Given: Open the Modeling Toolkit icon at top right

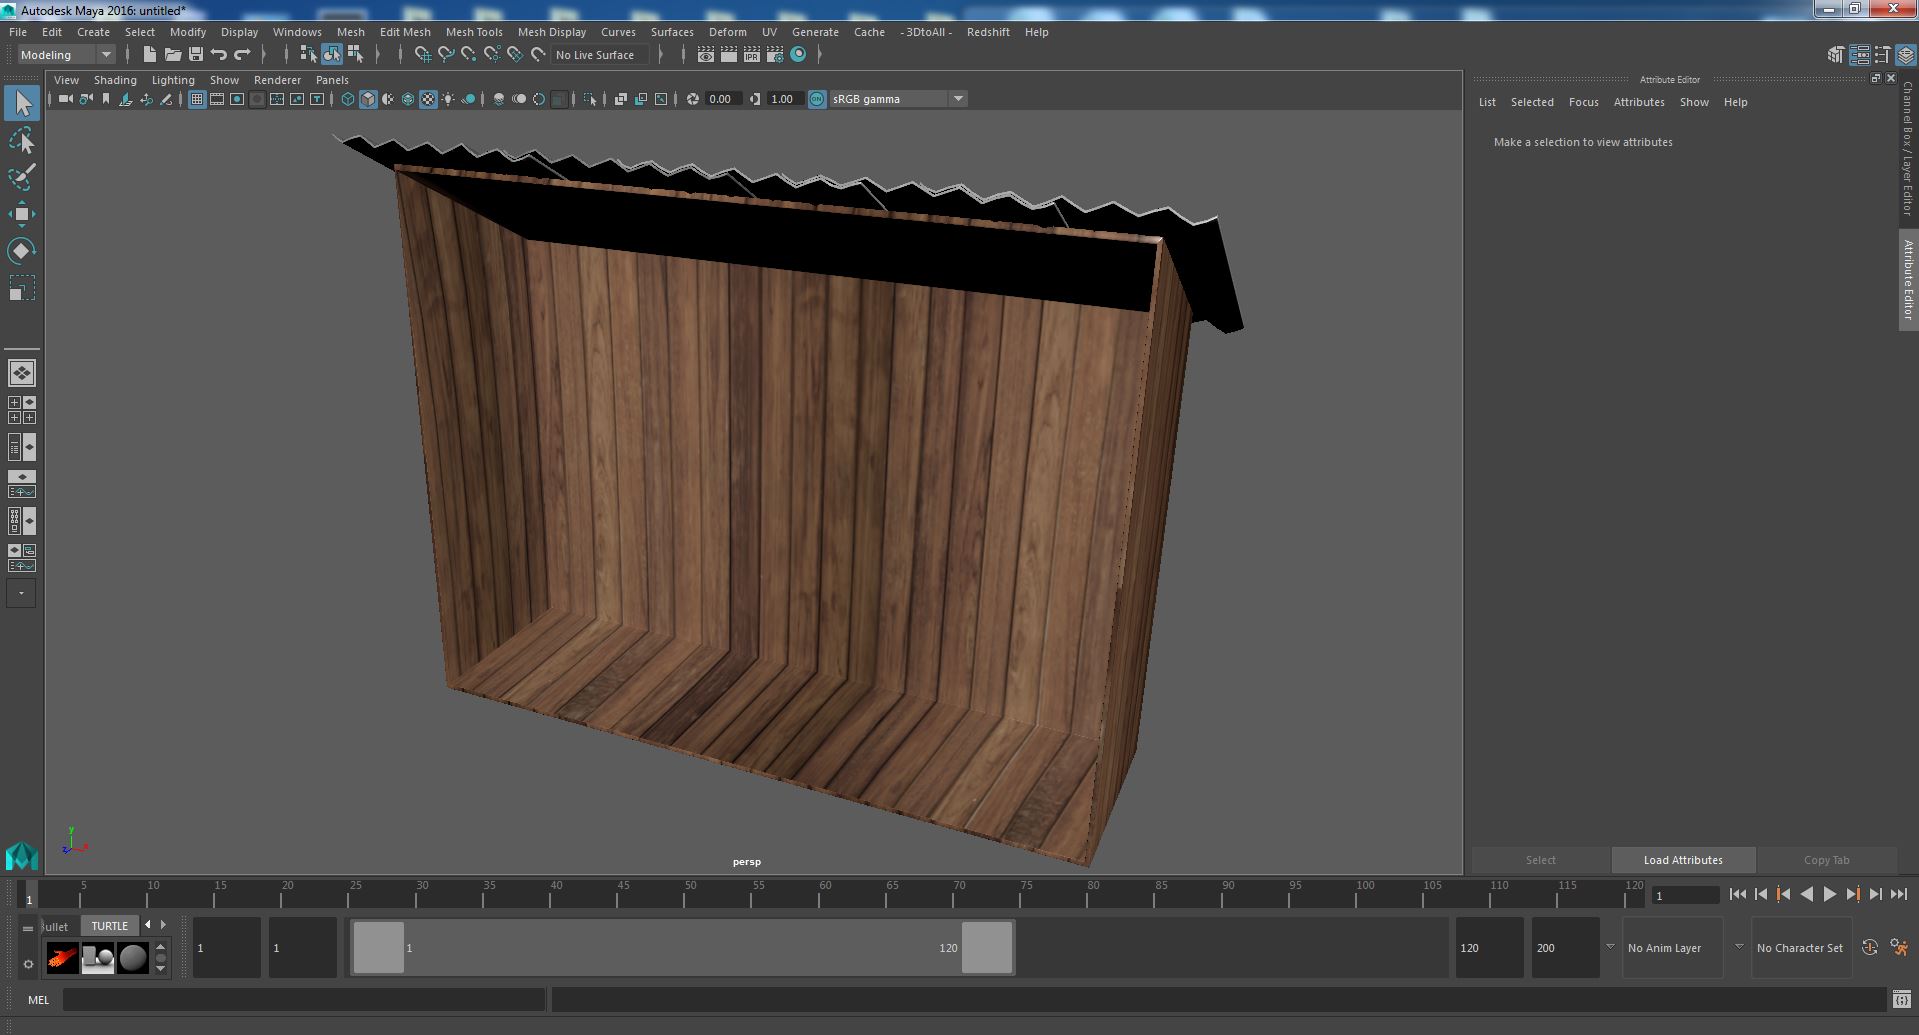Looking at the screenshot, I should (1836, 55).
